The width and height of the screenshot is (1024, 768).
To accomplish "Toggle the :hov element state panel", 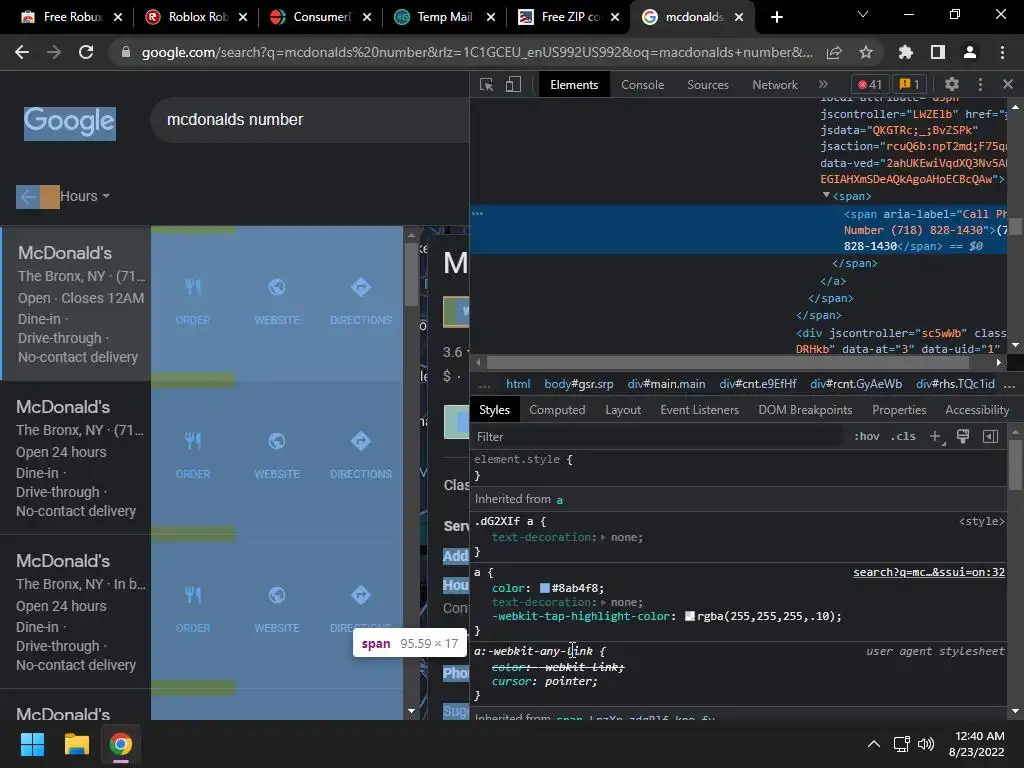I will click(x=867, y=436).
